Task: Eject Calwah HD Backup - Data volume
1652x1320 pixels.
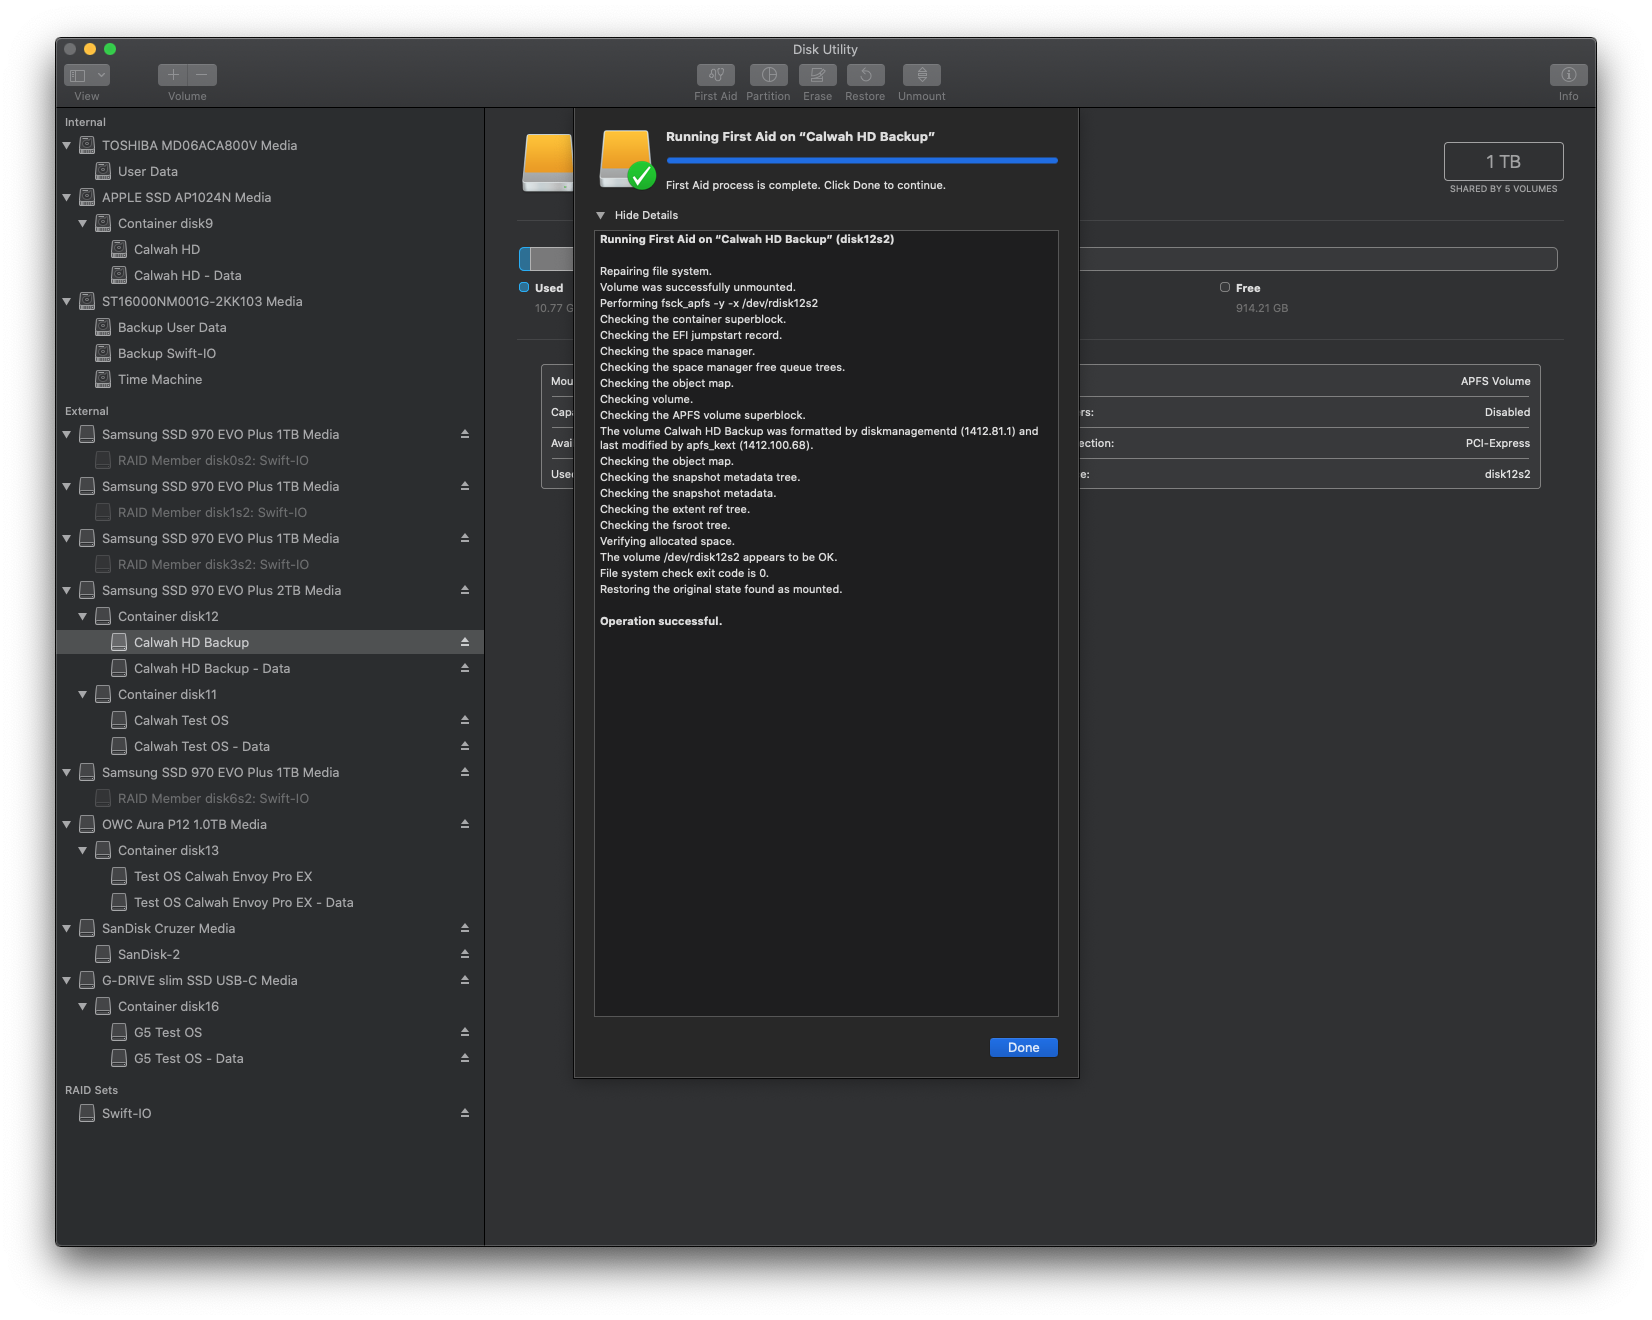Action: (x=465, y=668)
